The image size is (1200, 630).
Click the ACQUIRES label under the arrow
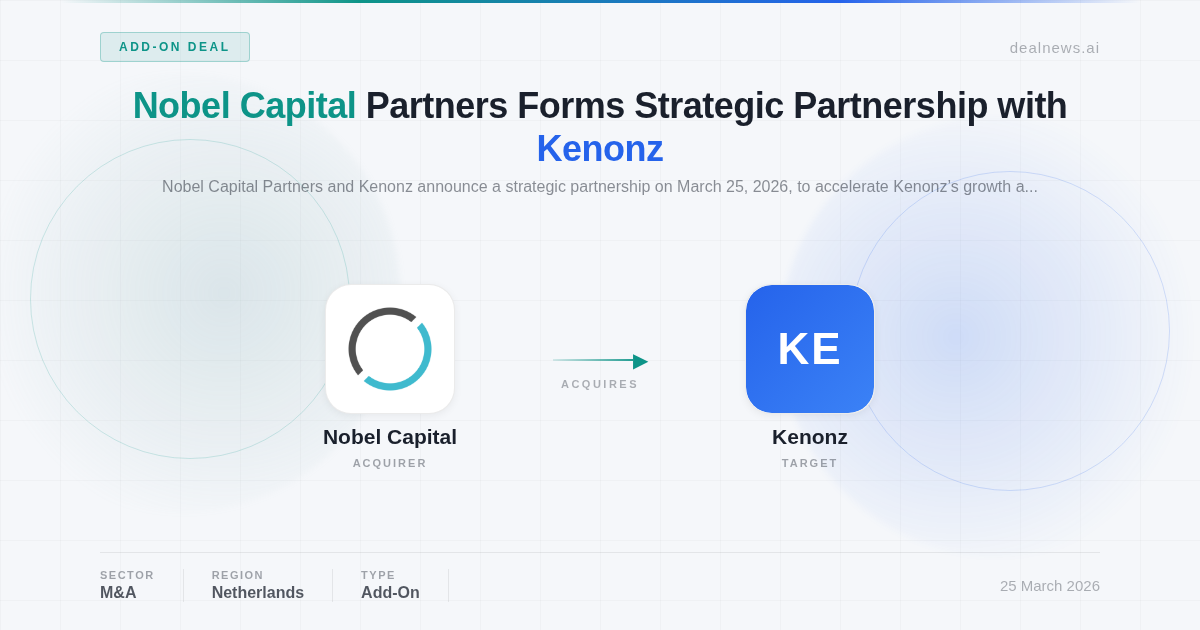600,384
